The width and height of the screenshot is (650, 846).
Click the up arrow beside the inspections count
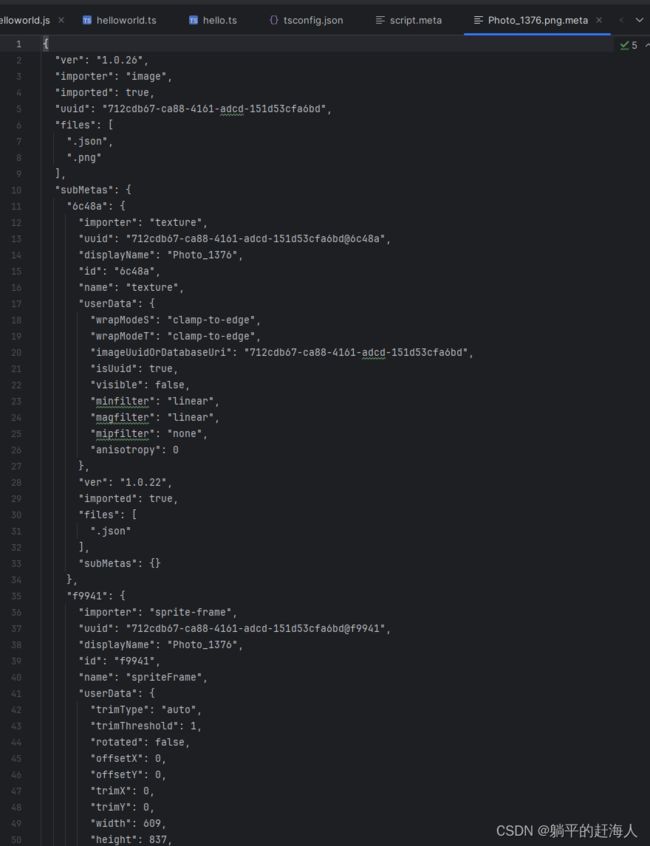(x=647, y=45)
